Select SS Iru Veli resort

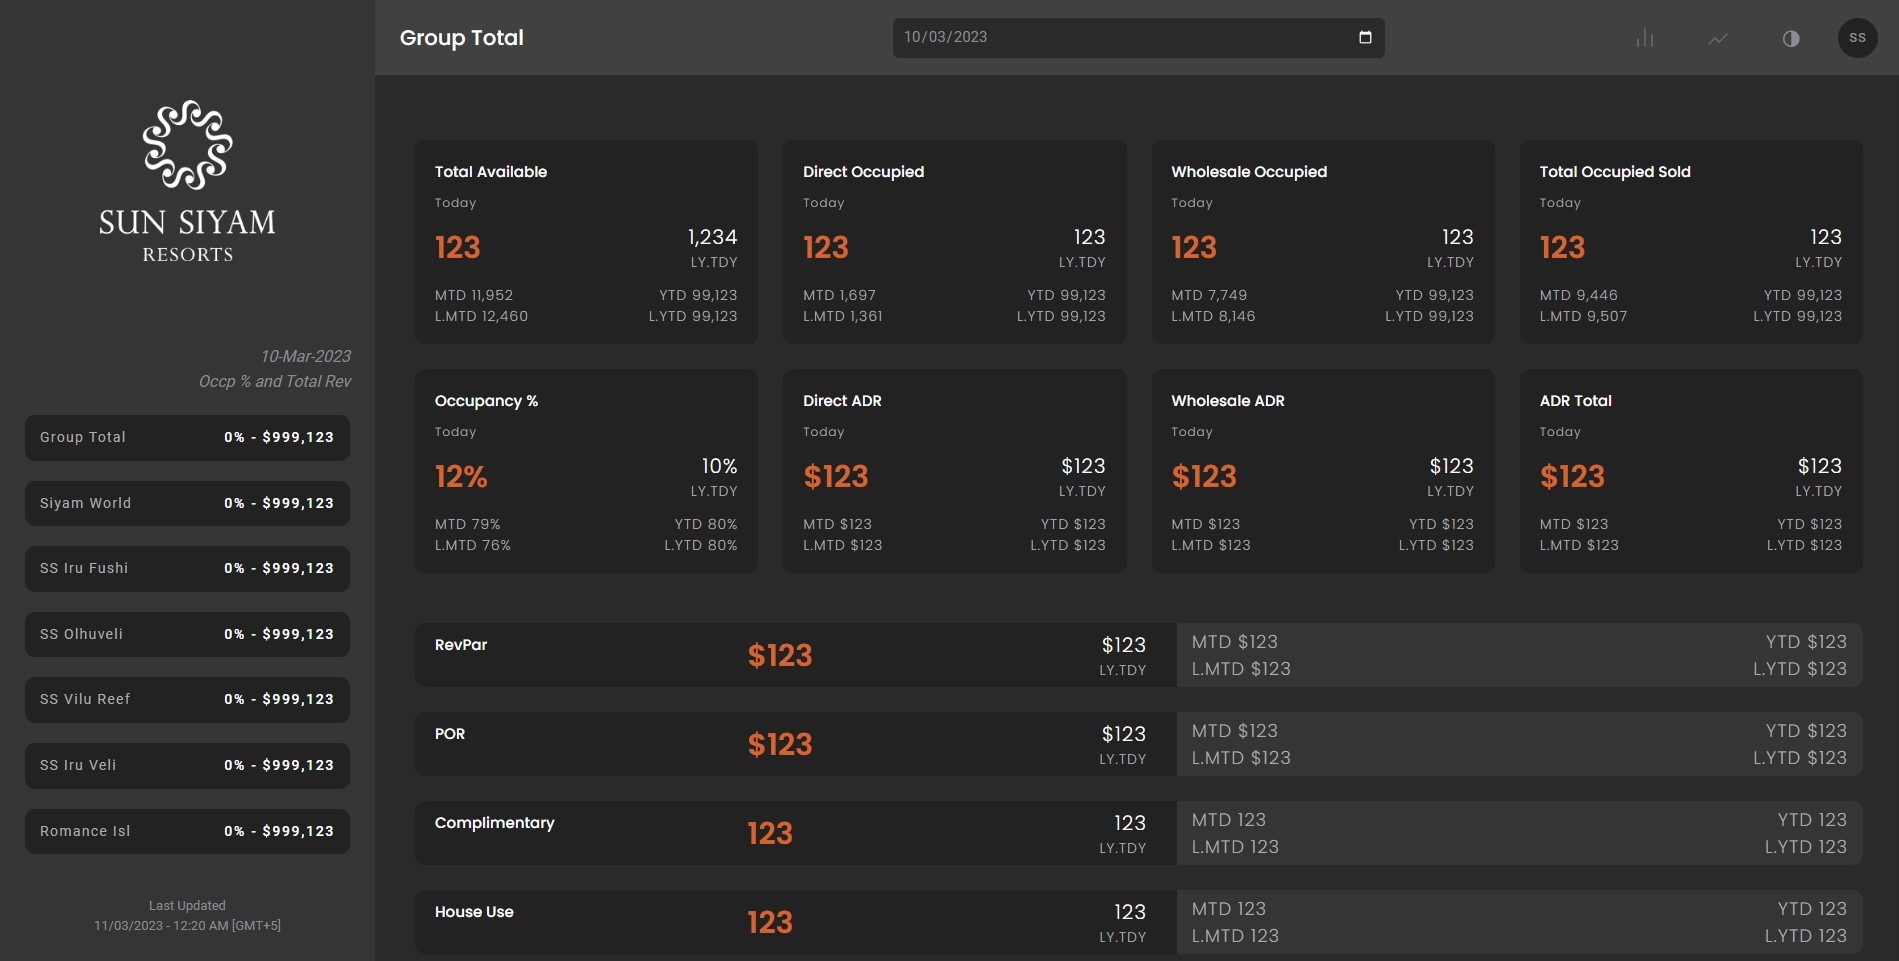pyautogui.click(x=187, y=765)
